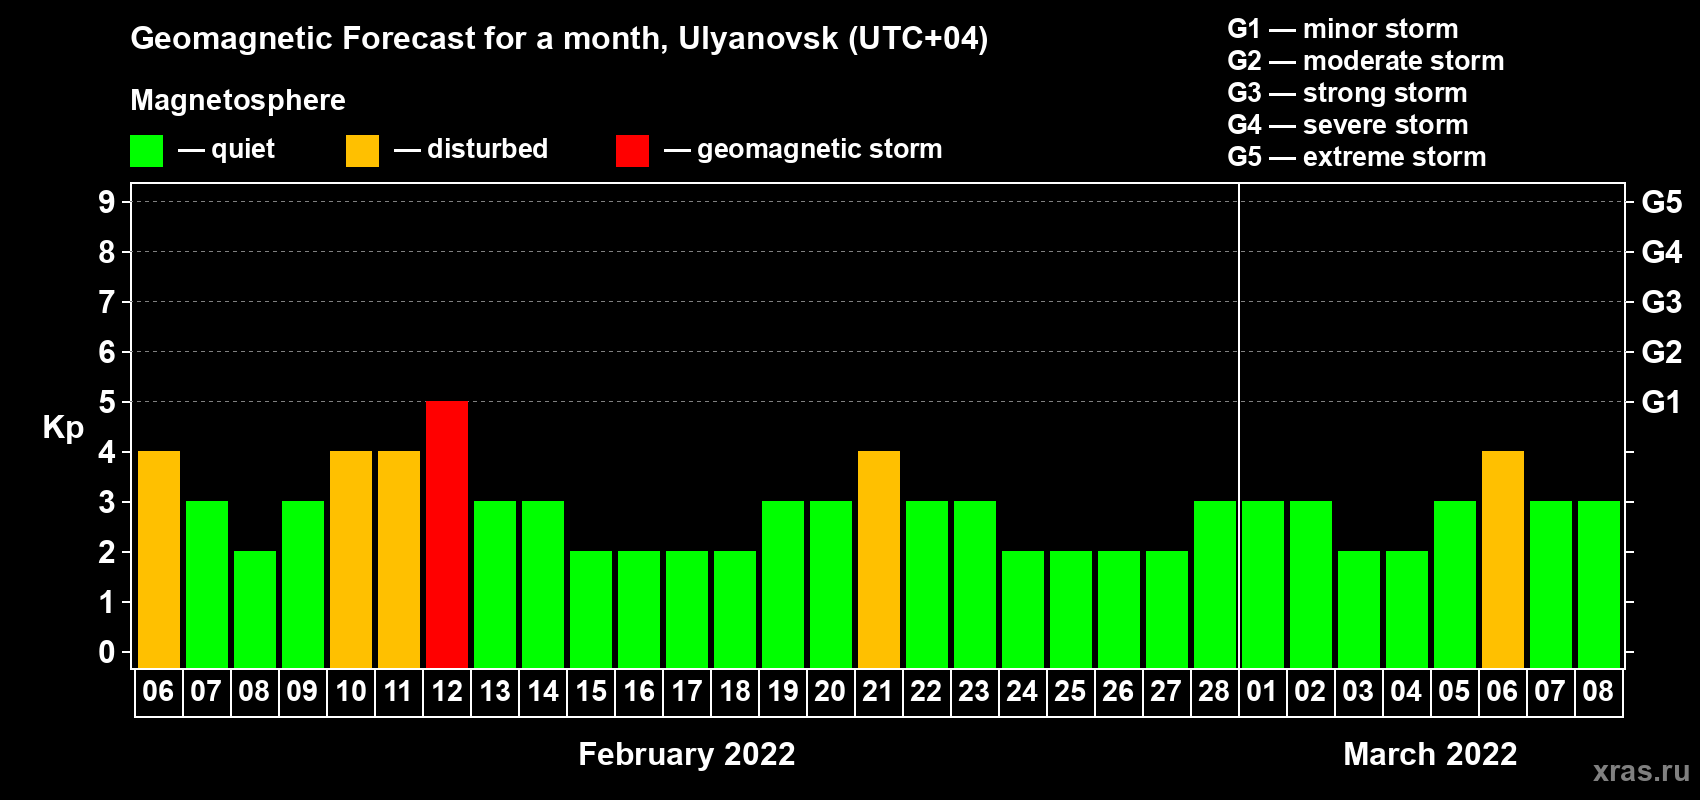The image size is (1700, 800).
Task: Click the 'G3 — strong storm' legend line
Action: pyautogui.click(x=1347, y=93)
